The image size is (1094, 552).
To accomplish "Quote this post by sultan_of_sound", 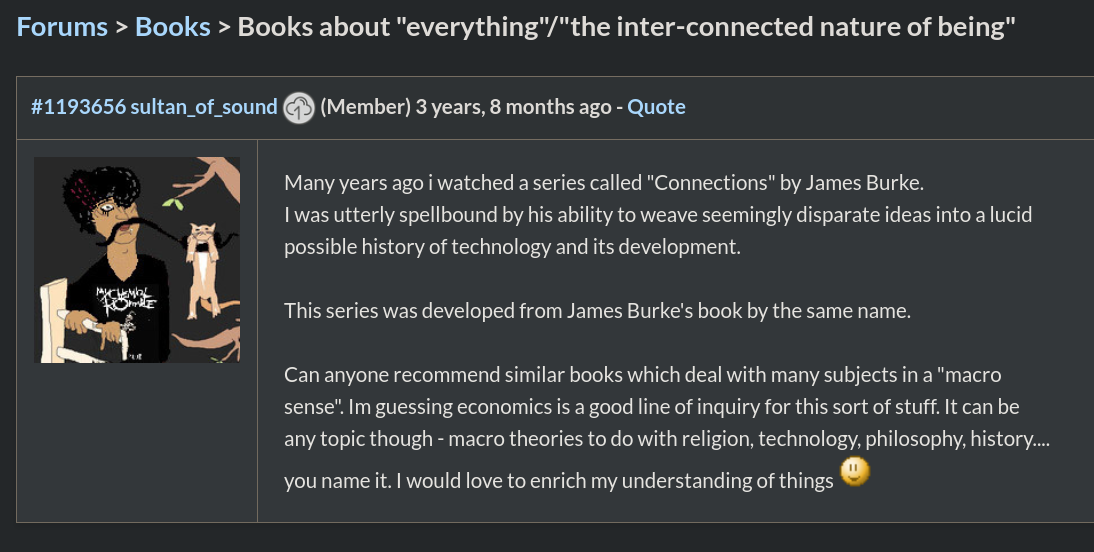I will click(x=656, y=107).
